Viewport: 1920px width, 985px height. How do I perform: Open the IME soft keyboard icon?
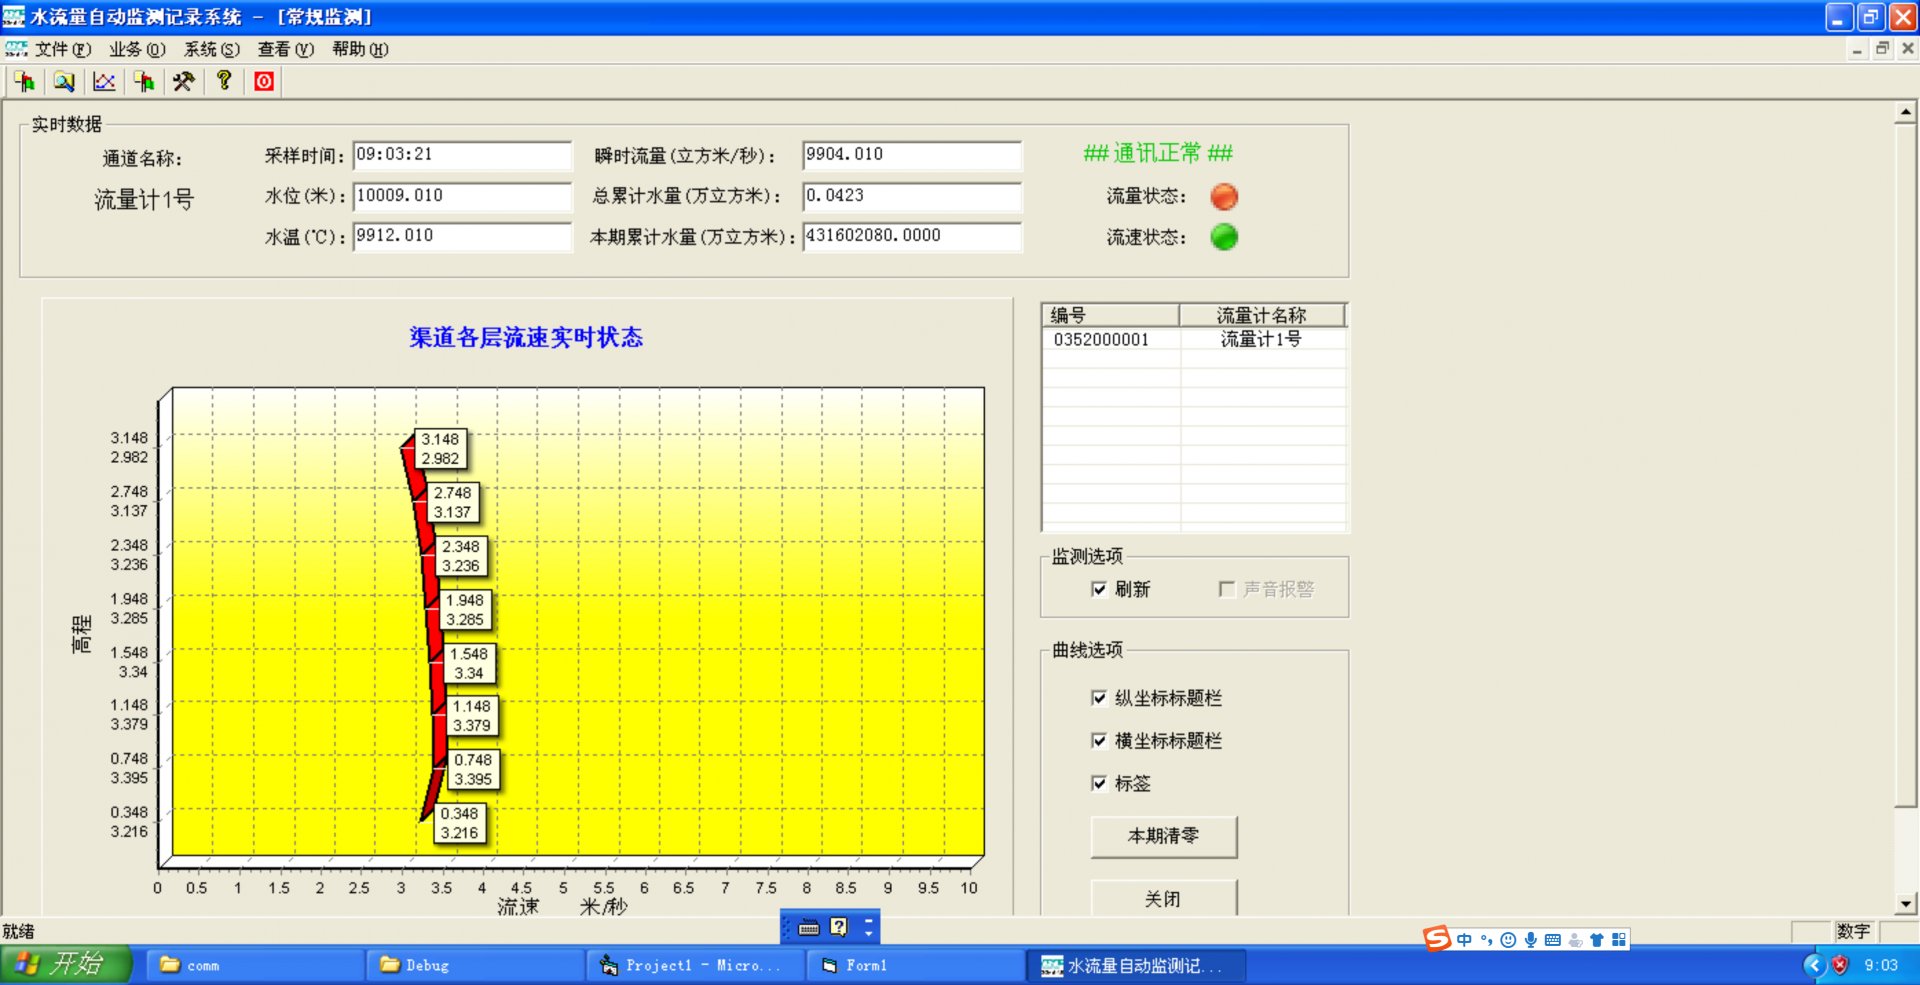(x=1552, y=940)
